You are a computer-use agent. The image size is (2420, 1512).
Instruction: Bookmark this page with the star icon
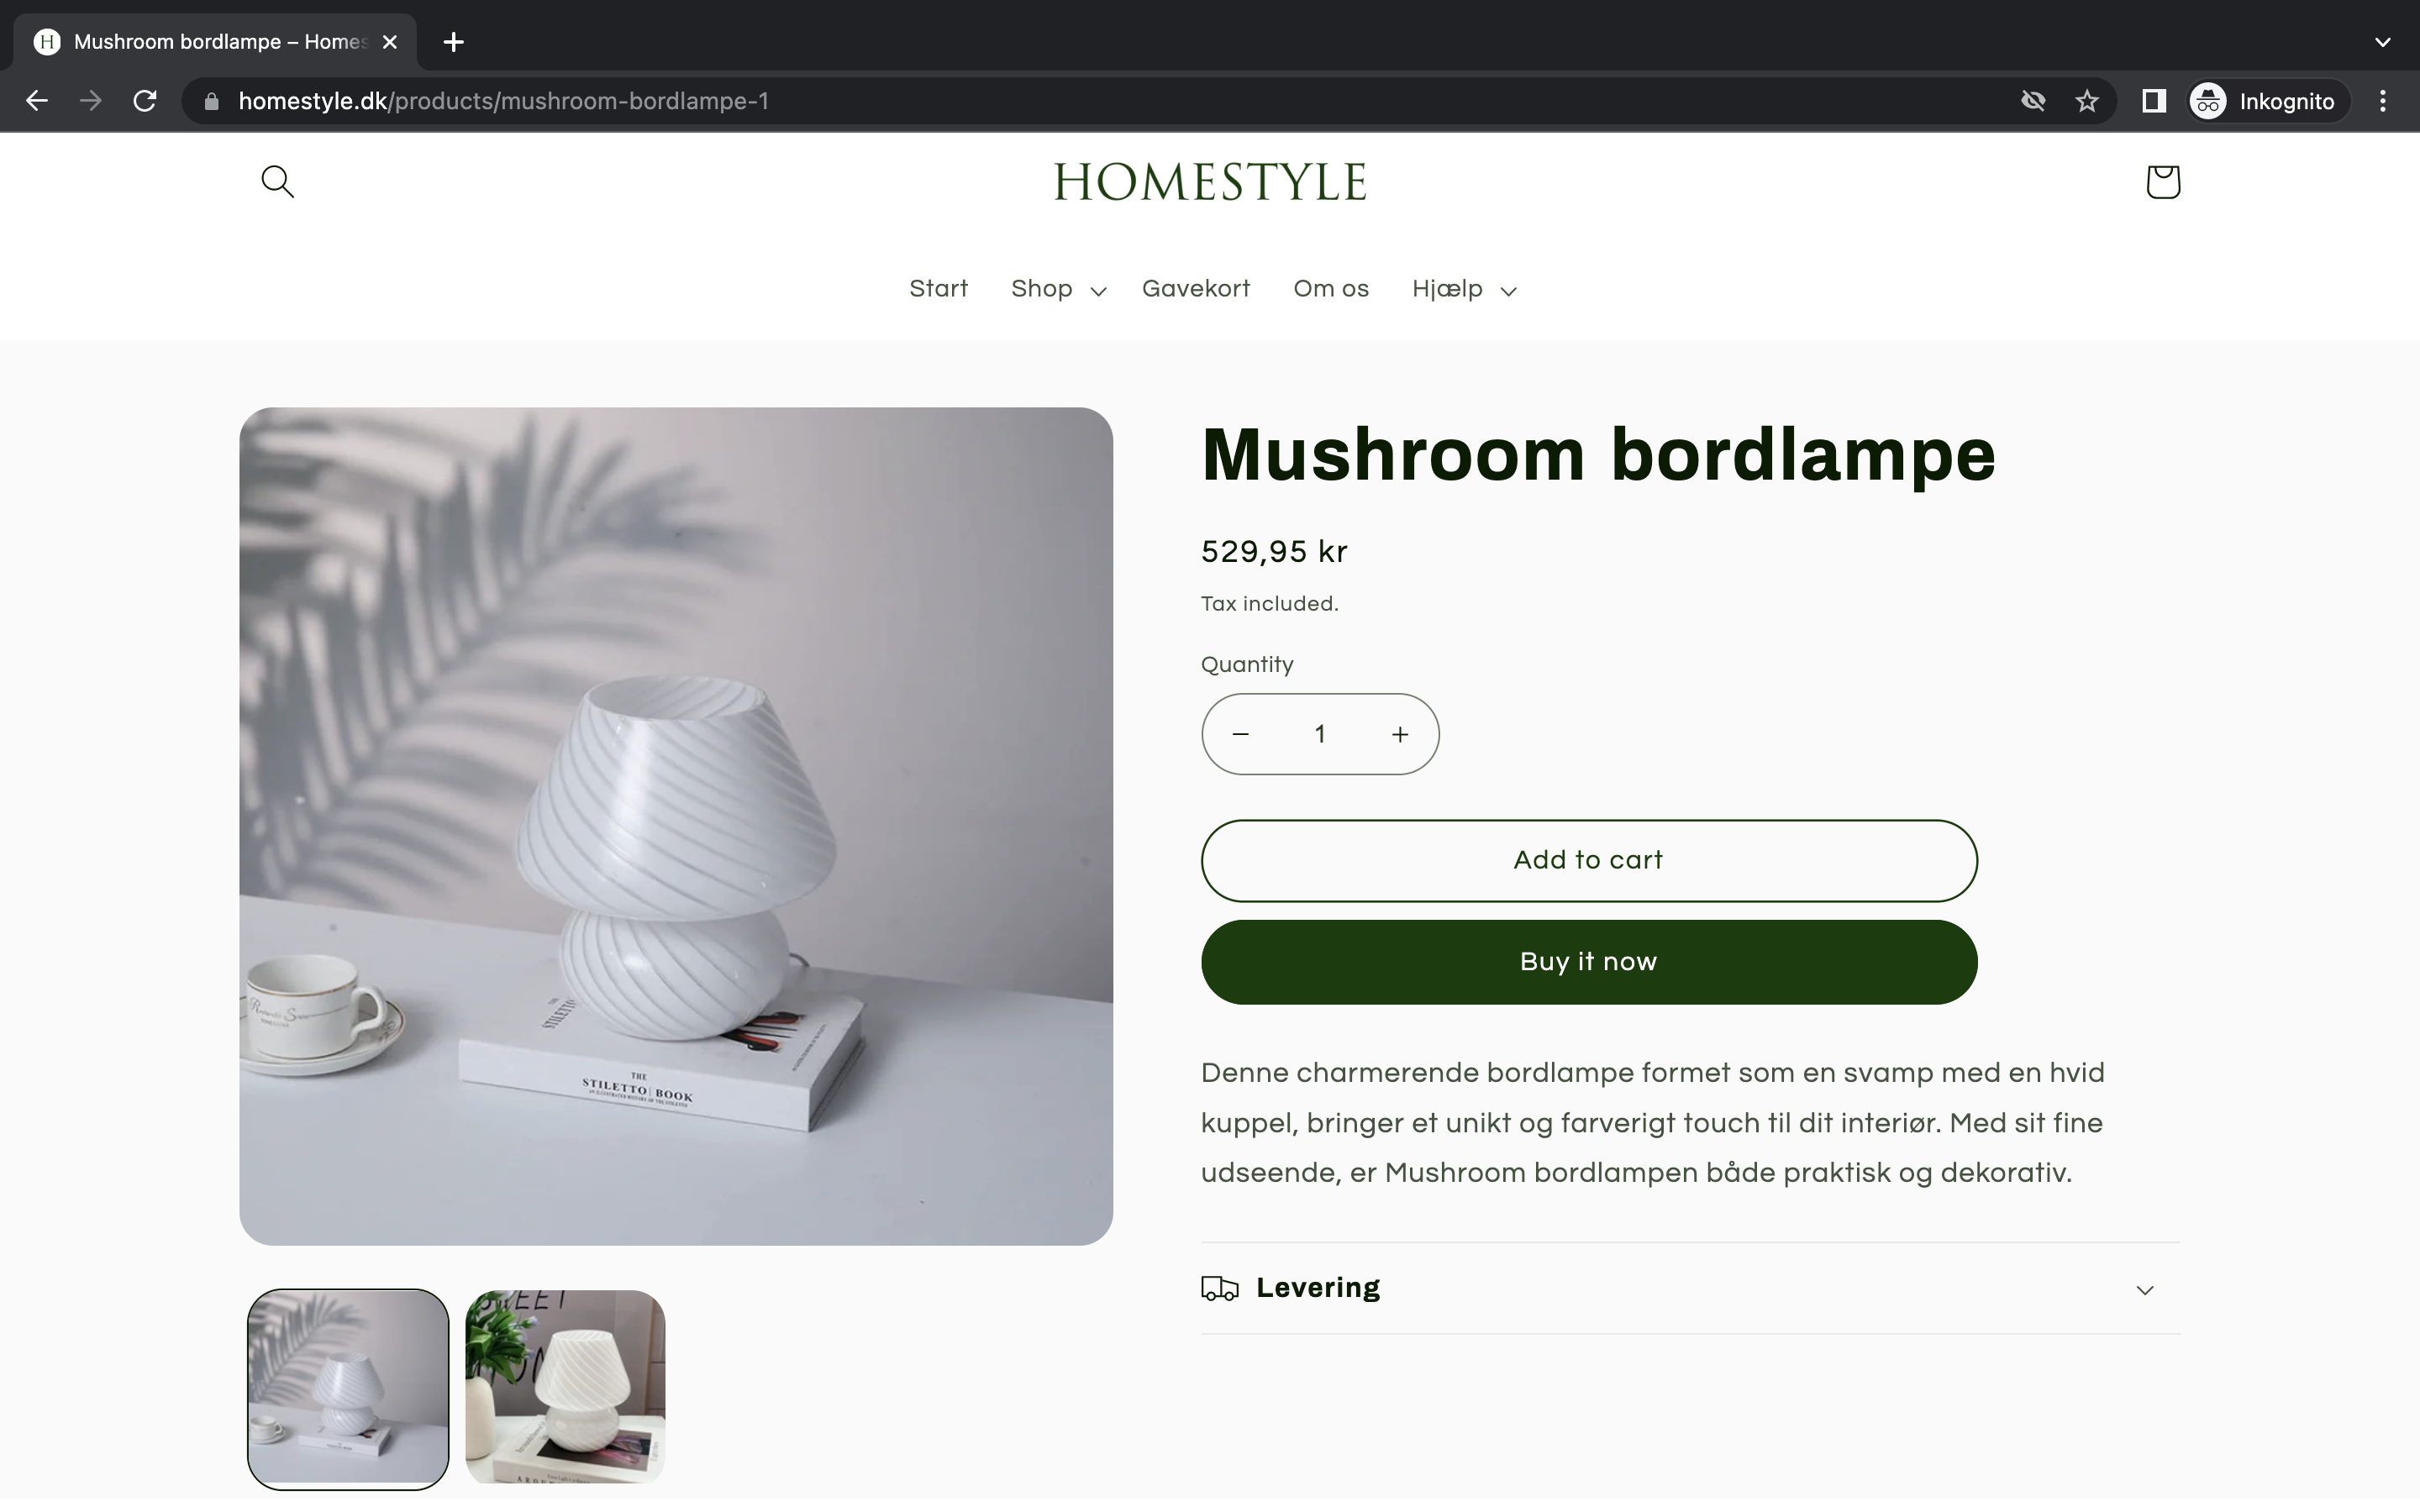[2086, 101]
